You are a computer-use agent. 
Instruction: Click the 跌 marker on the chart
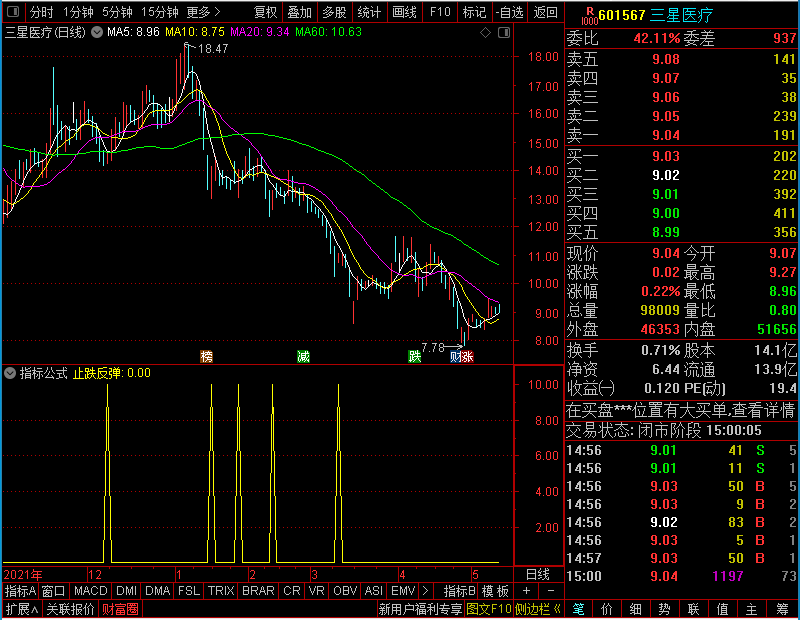(415, 356)
